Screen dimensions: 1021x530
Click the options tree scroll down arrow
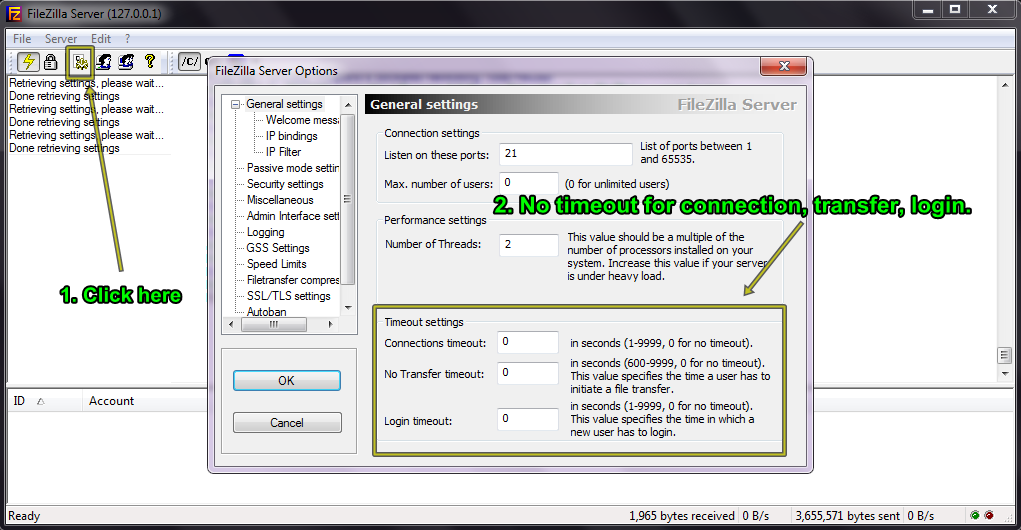(348, 307)
